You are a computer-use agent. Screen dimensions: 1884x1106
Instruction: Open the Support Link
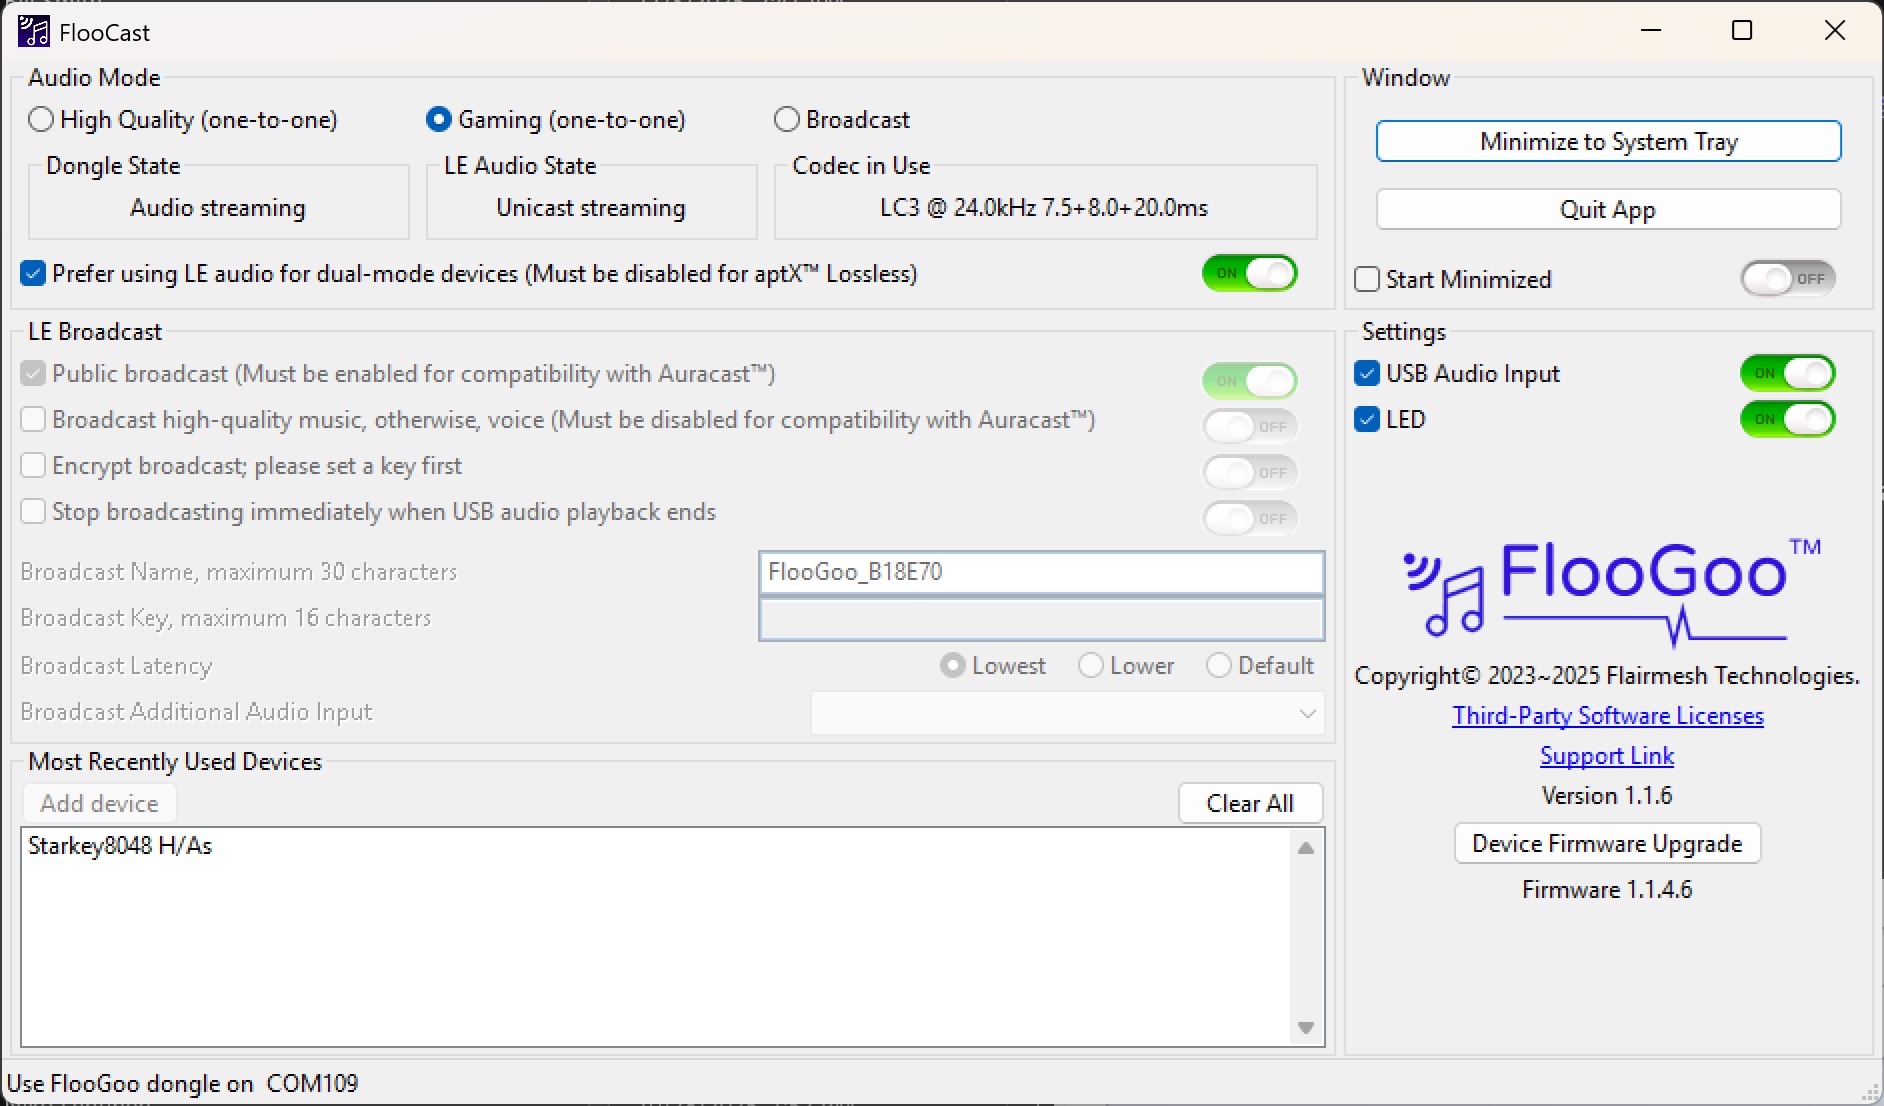(x=1606, y=756)
